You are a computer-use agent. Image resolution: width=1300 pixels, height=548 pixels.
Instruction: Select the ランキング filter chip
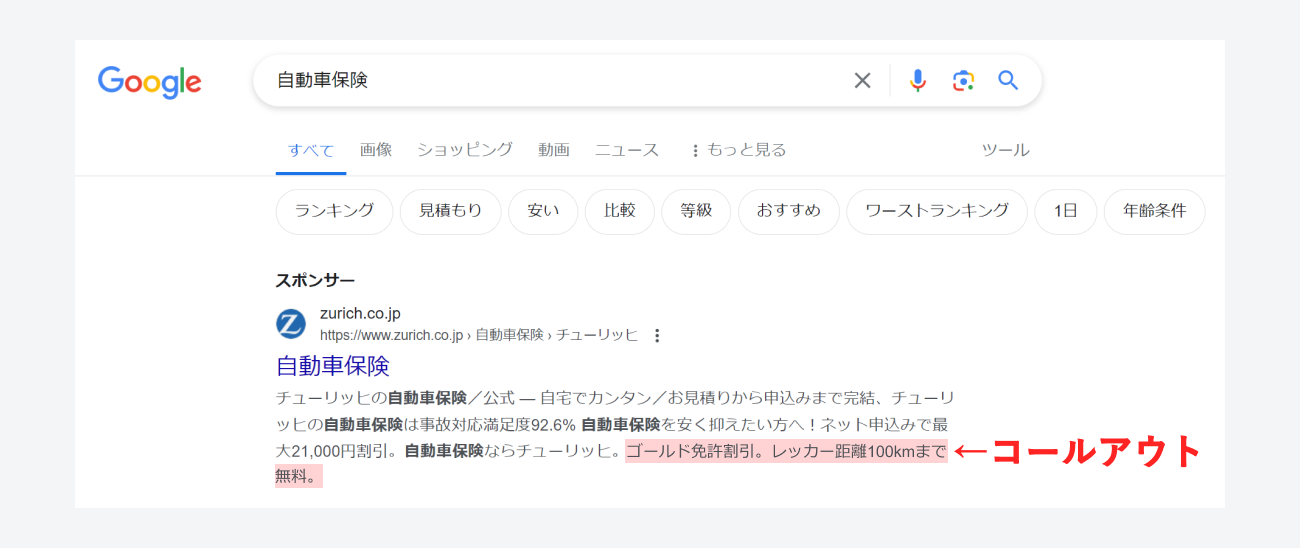click(334, 212)
